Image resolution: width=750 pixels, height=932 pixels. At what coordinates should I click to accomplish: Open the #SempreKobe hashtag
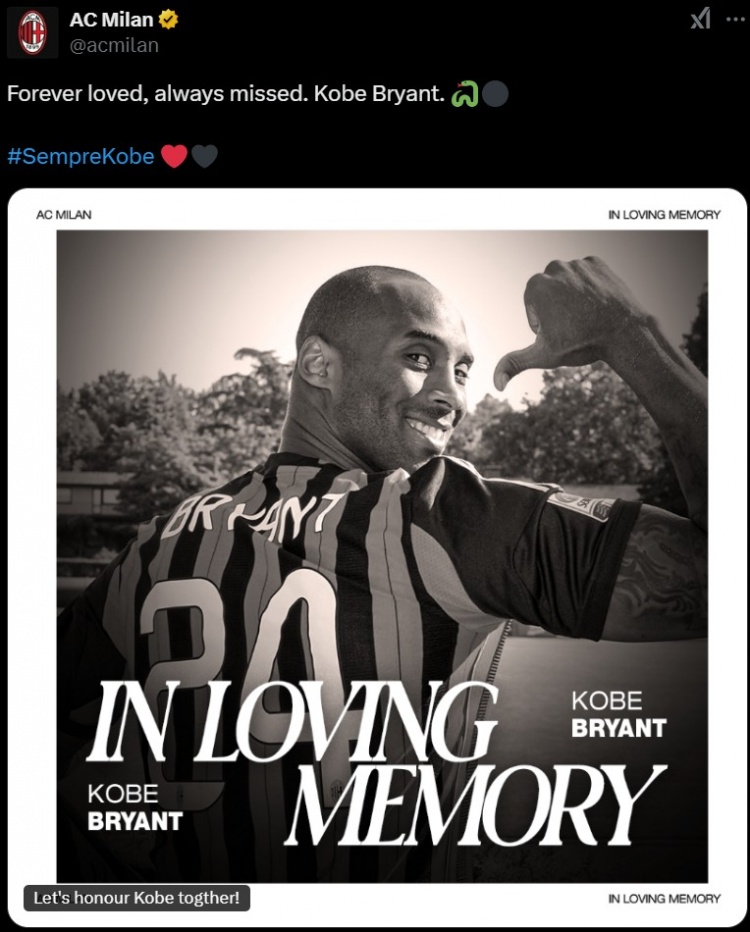pos(81,157)
